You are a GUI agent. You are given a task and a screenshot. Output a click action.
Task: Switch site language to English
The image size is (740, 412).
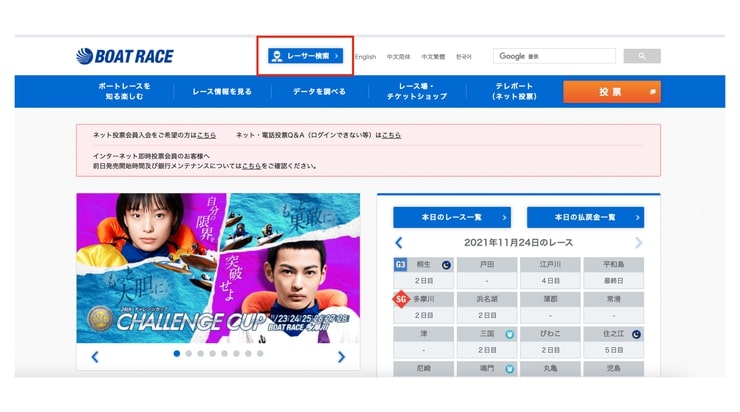click(365, 57)
